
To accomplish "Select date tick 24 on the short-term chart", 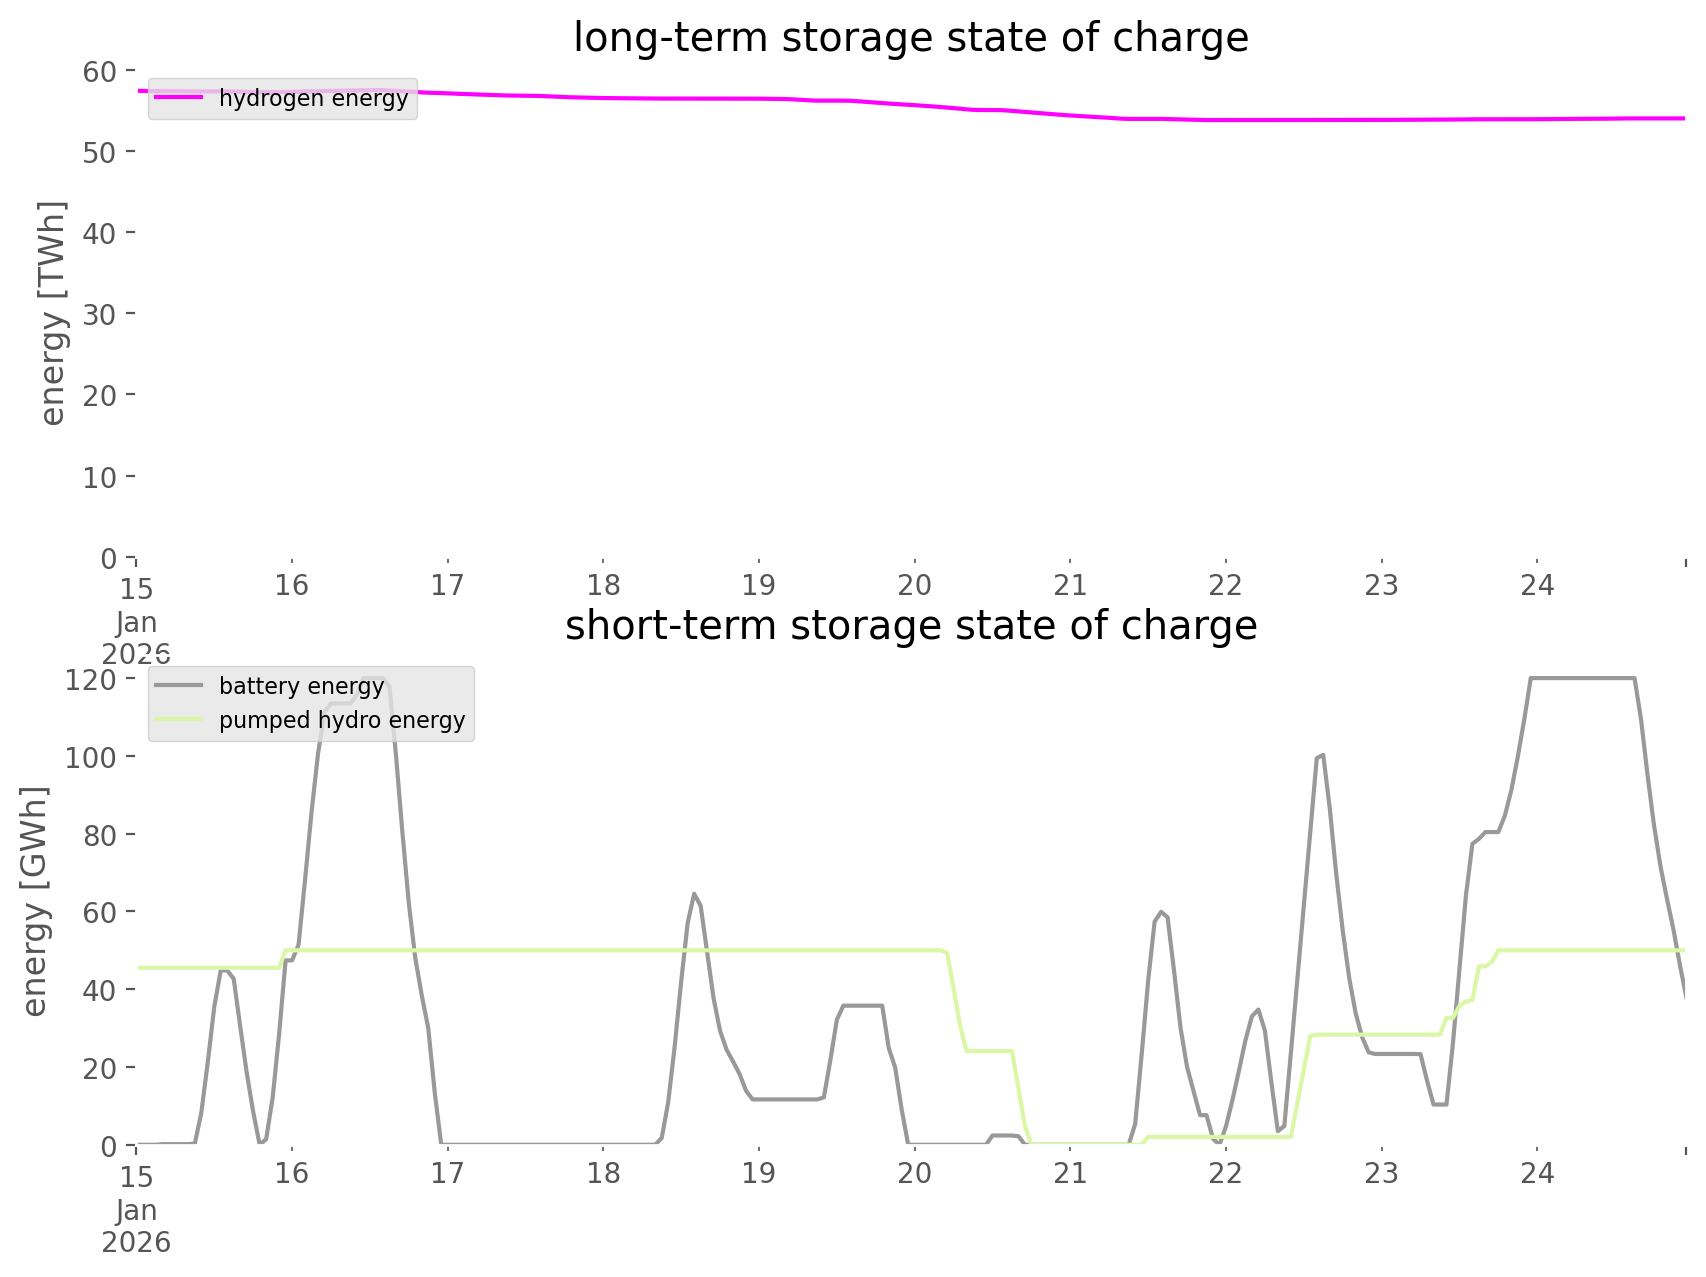I will click(x=1537, y=1173).
